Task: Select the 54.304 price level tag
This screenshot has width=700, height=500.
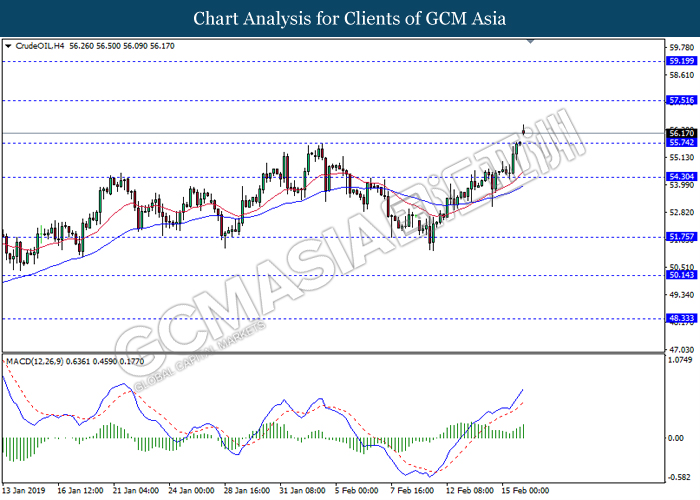Action: pyautogui.click(x=680, y=176)
